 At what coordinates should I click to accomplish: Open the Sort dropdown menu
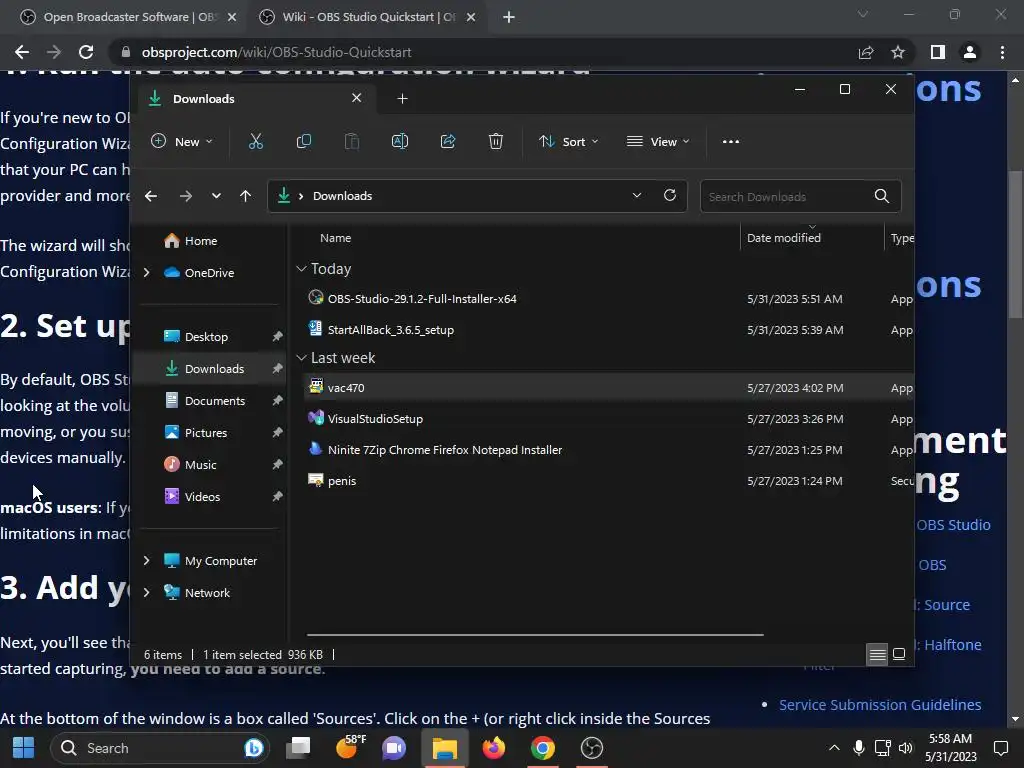coord(569,142)
